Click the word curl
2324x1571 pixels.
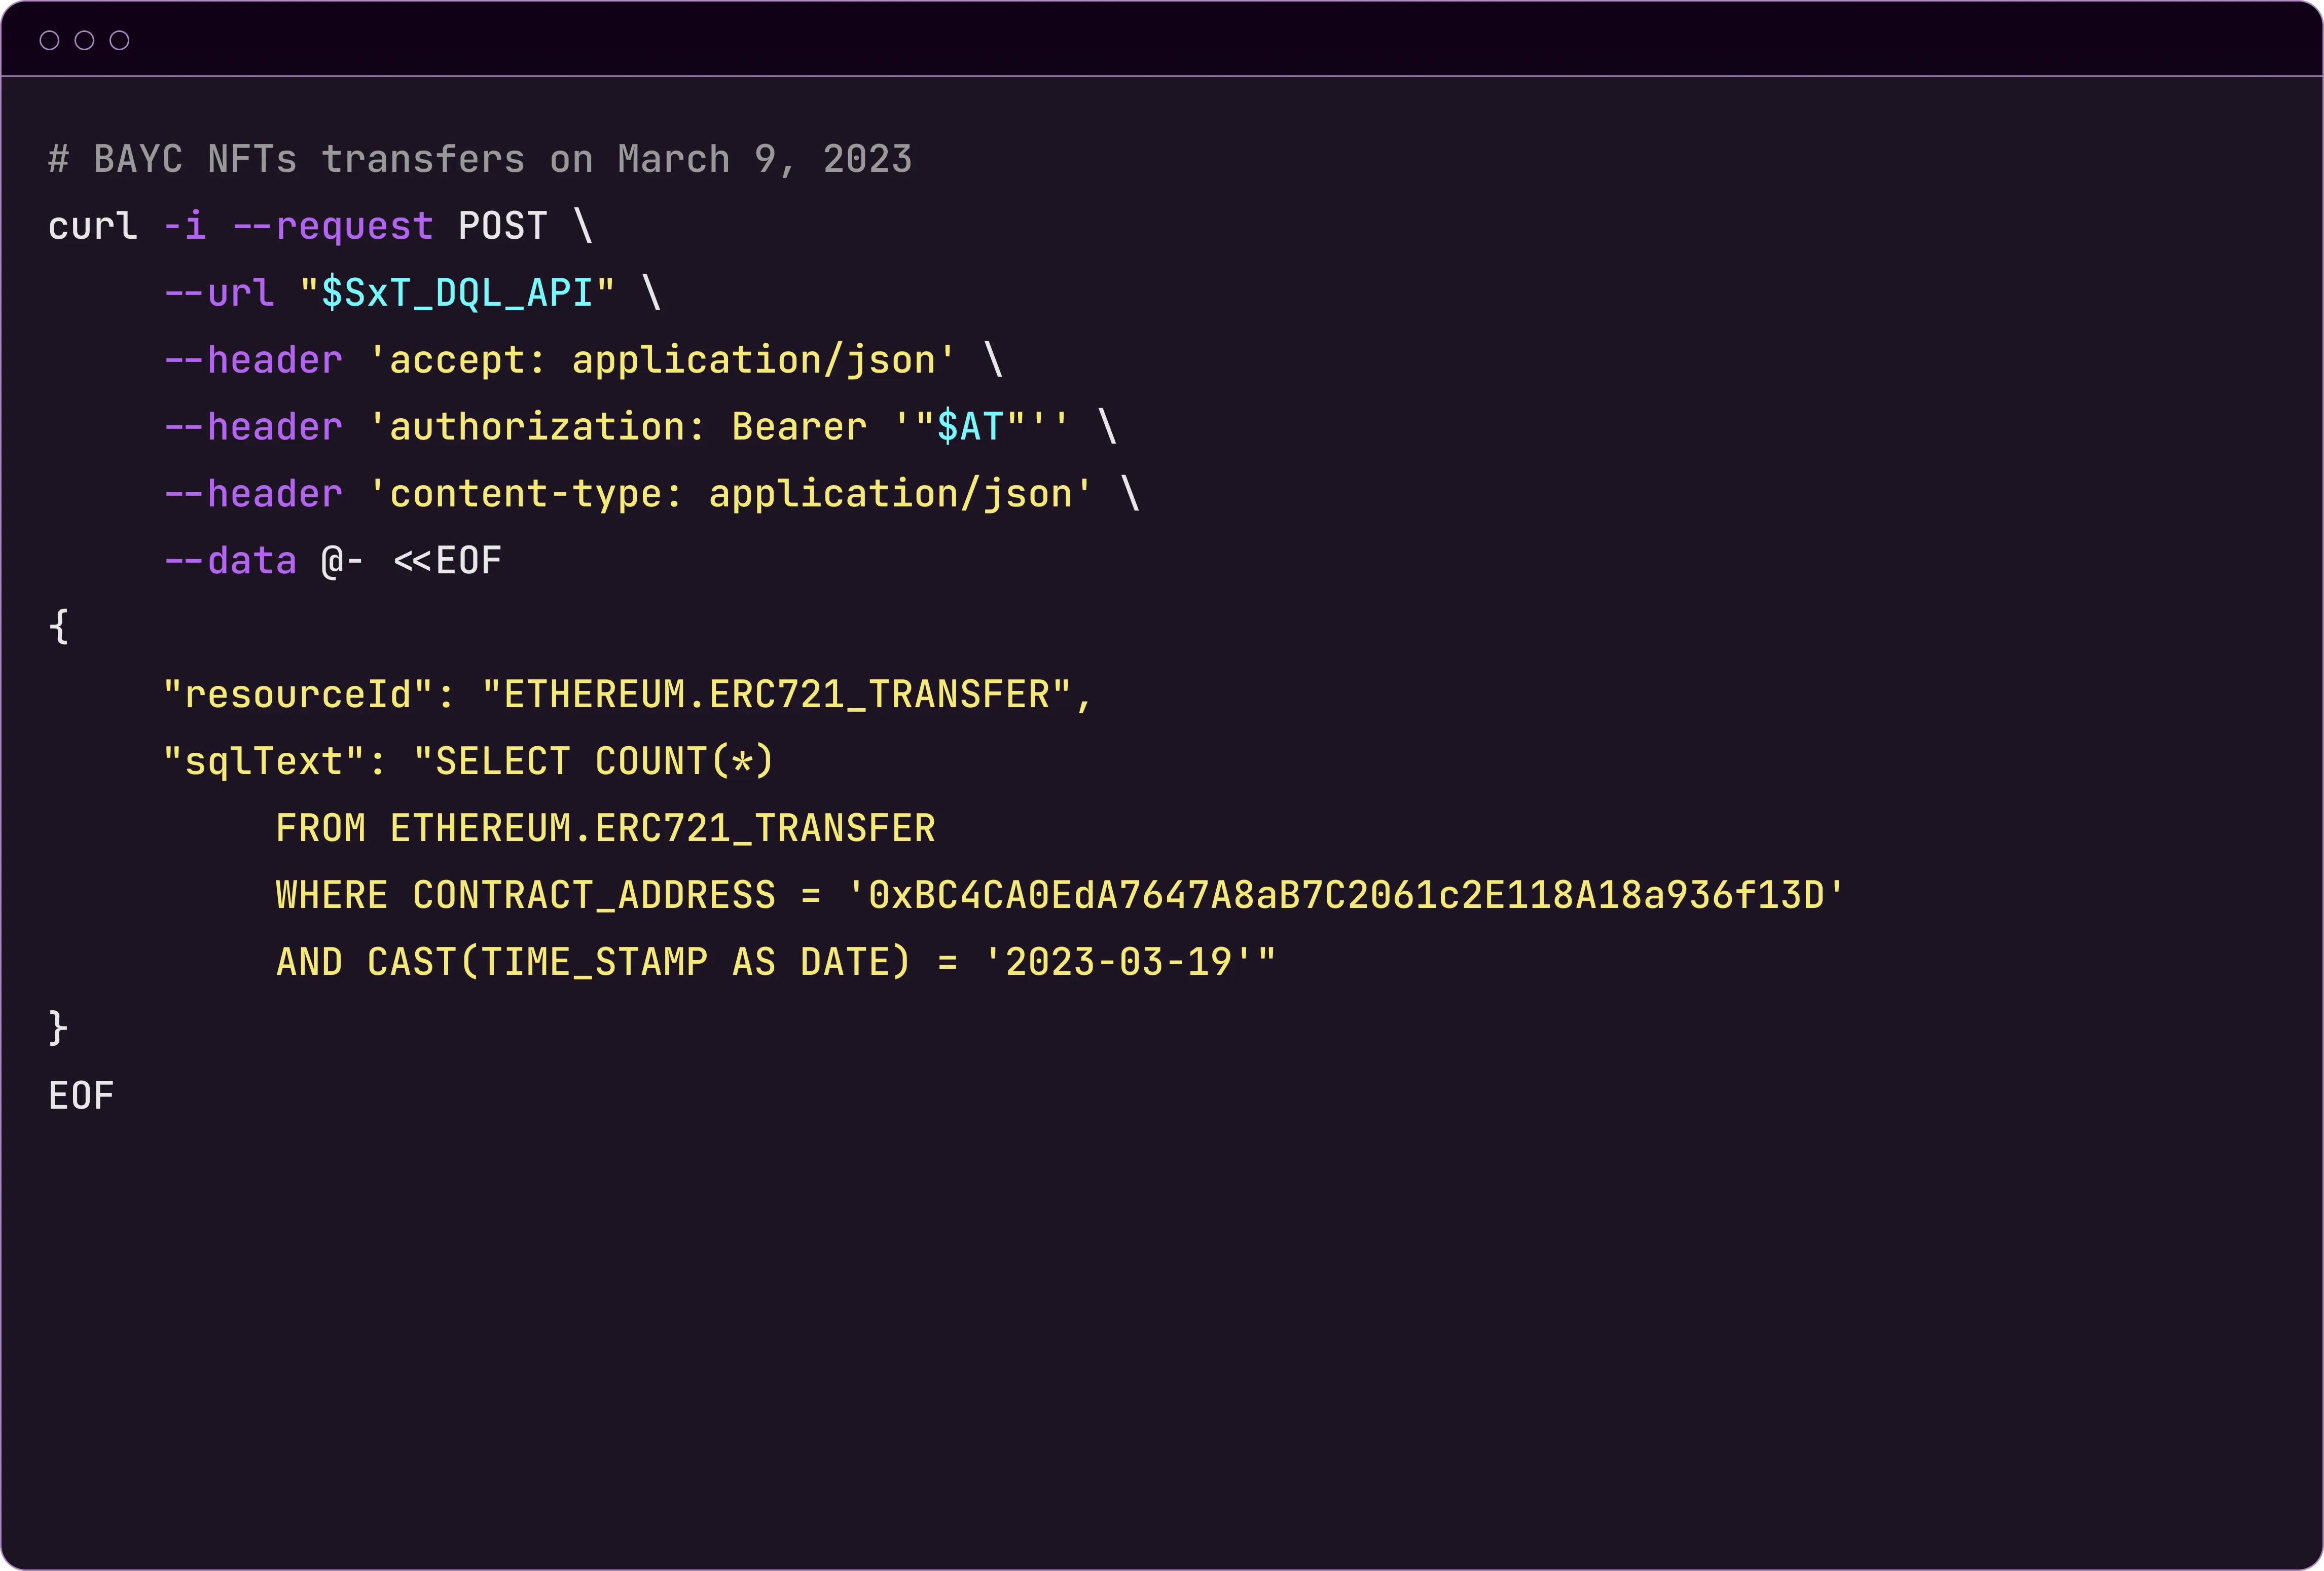[x=92, y=227]
